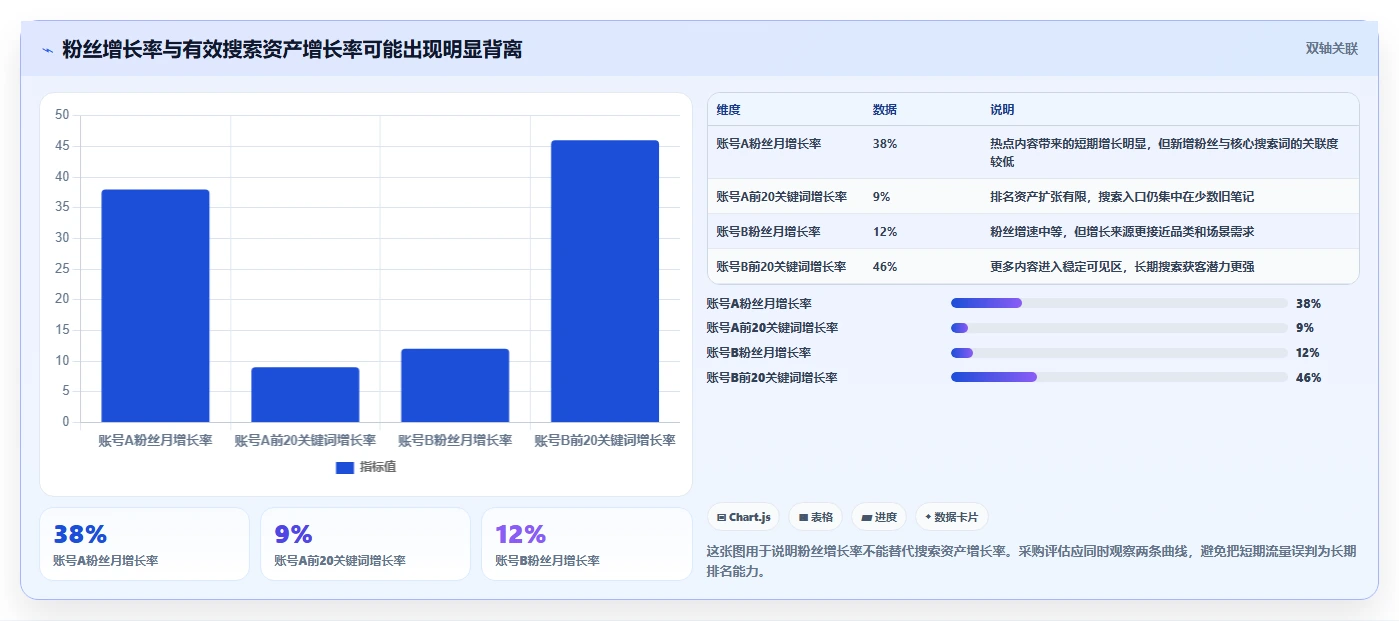Click the y-axis tick value 25
The image size is (1399, 621).
(62, 268)
